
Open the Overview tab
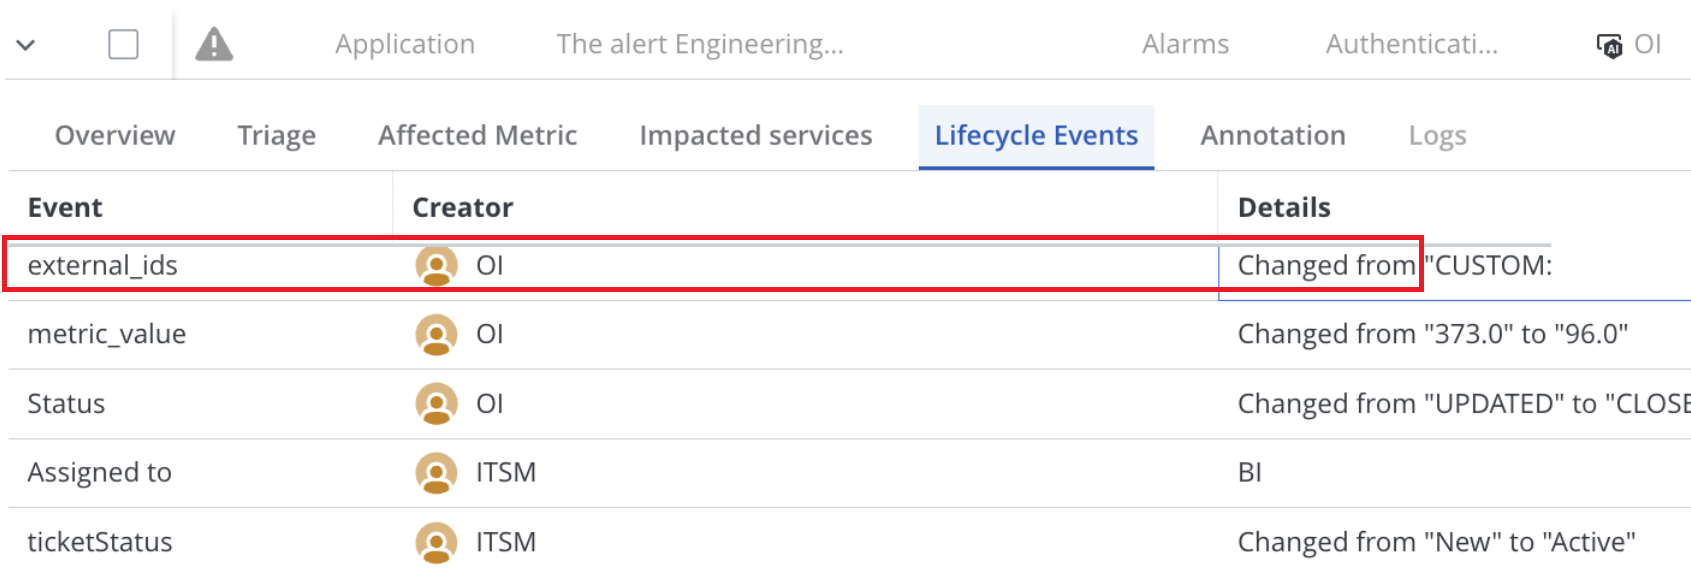[115, 136]
